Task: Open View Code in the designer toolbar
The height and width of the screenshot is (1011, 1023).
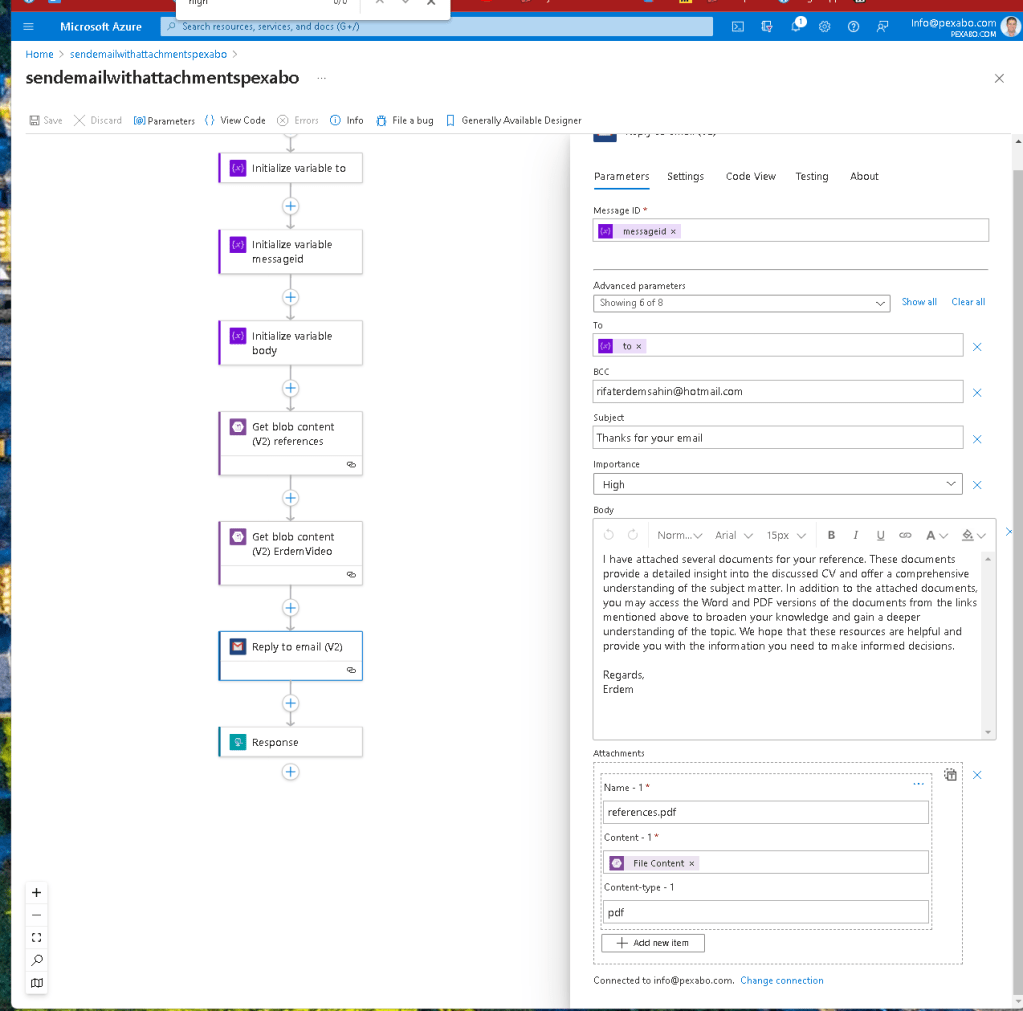Action: [235, 121]
